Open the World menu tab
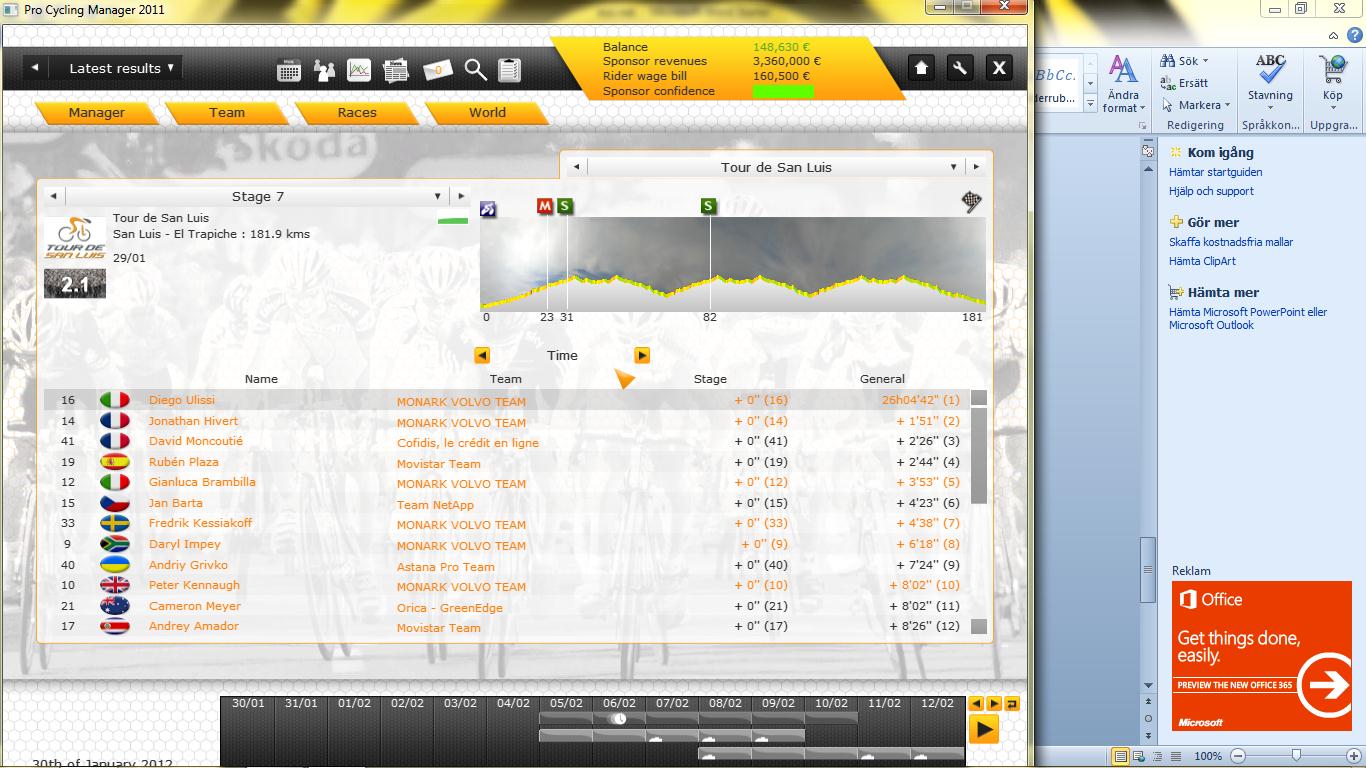 click(x=487, y=113)
